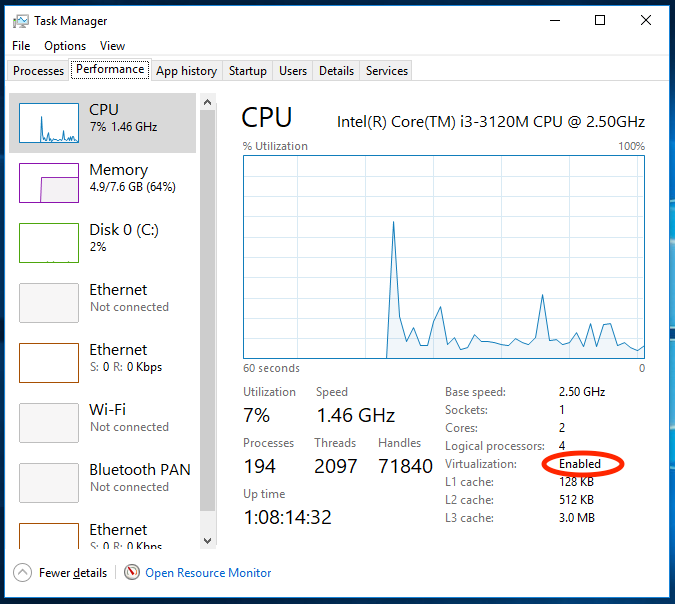Click the Intel Core i3-3120M processor name
Screen dimensions: 675x604
pyautogui.click(x=491, y=122)
